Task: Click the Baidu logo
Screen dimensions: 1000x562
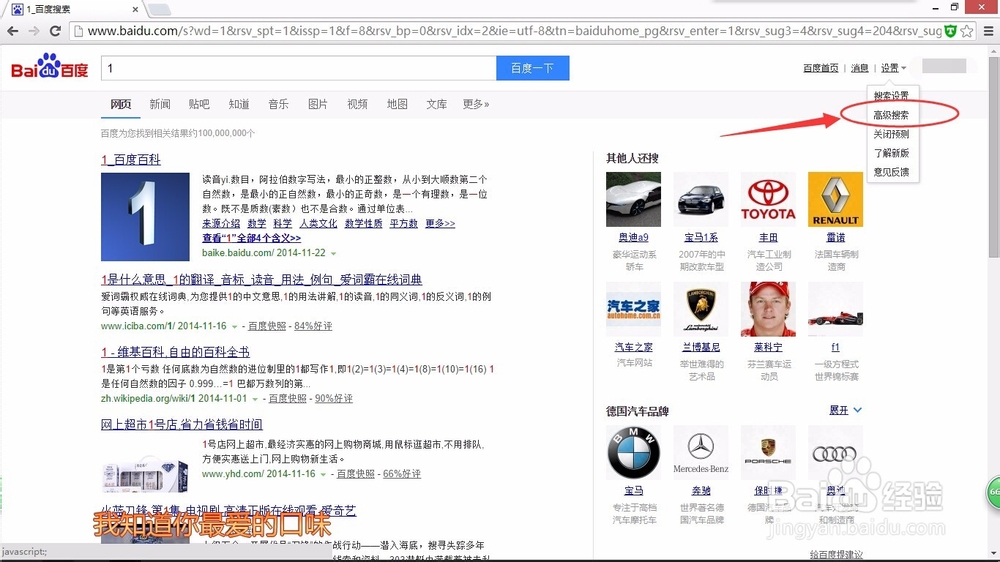Action: [50, 66]
